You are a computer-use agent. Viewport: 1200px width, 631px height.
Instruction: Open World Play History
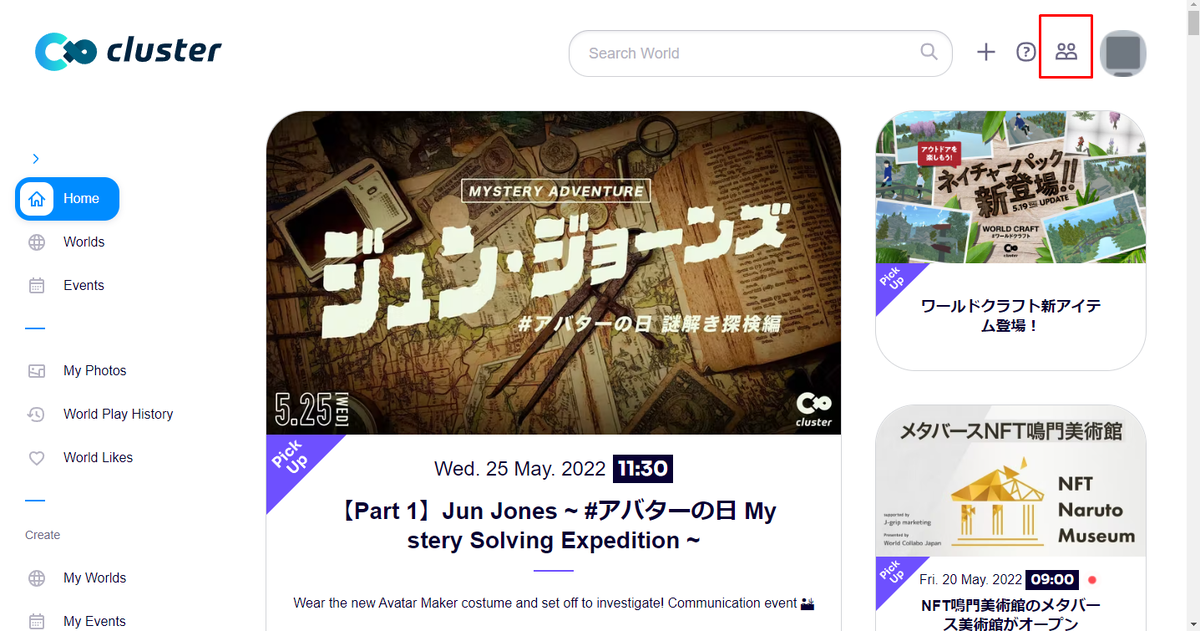coord(118,414)
